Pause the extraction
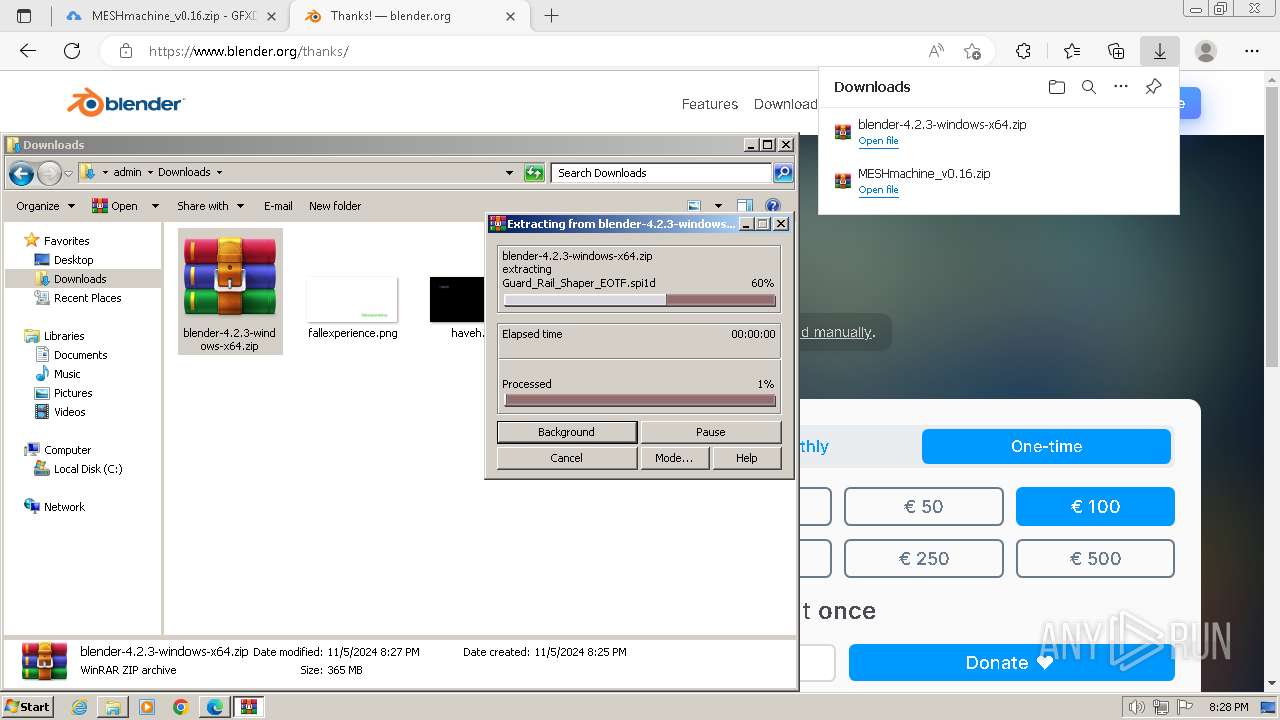Screen dimensions: 1280x720 coord(710,432)
